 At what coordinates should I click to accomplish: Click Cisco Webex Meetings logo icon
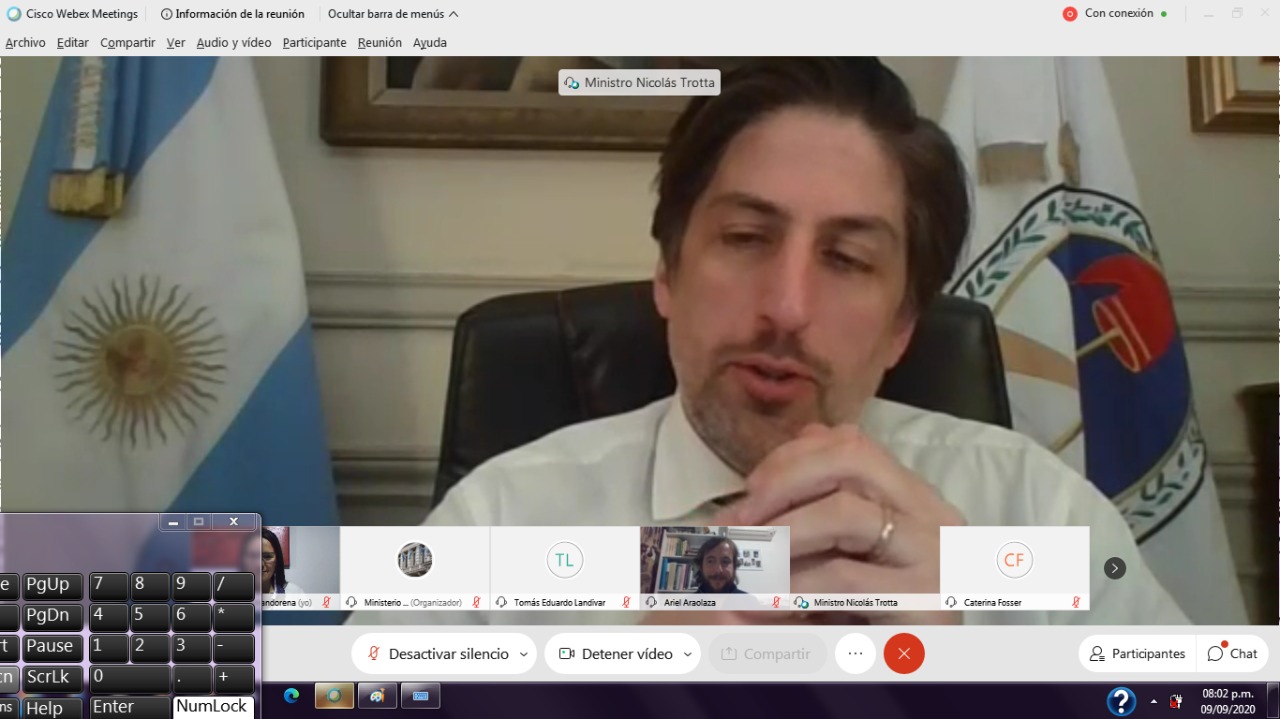point(14,14)
